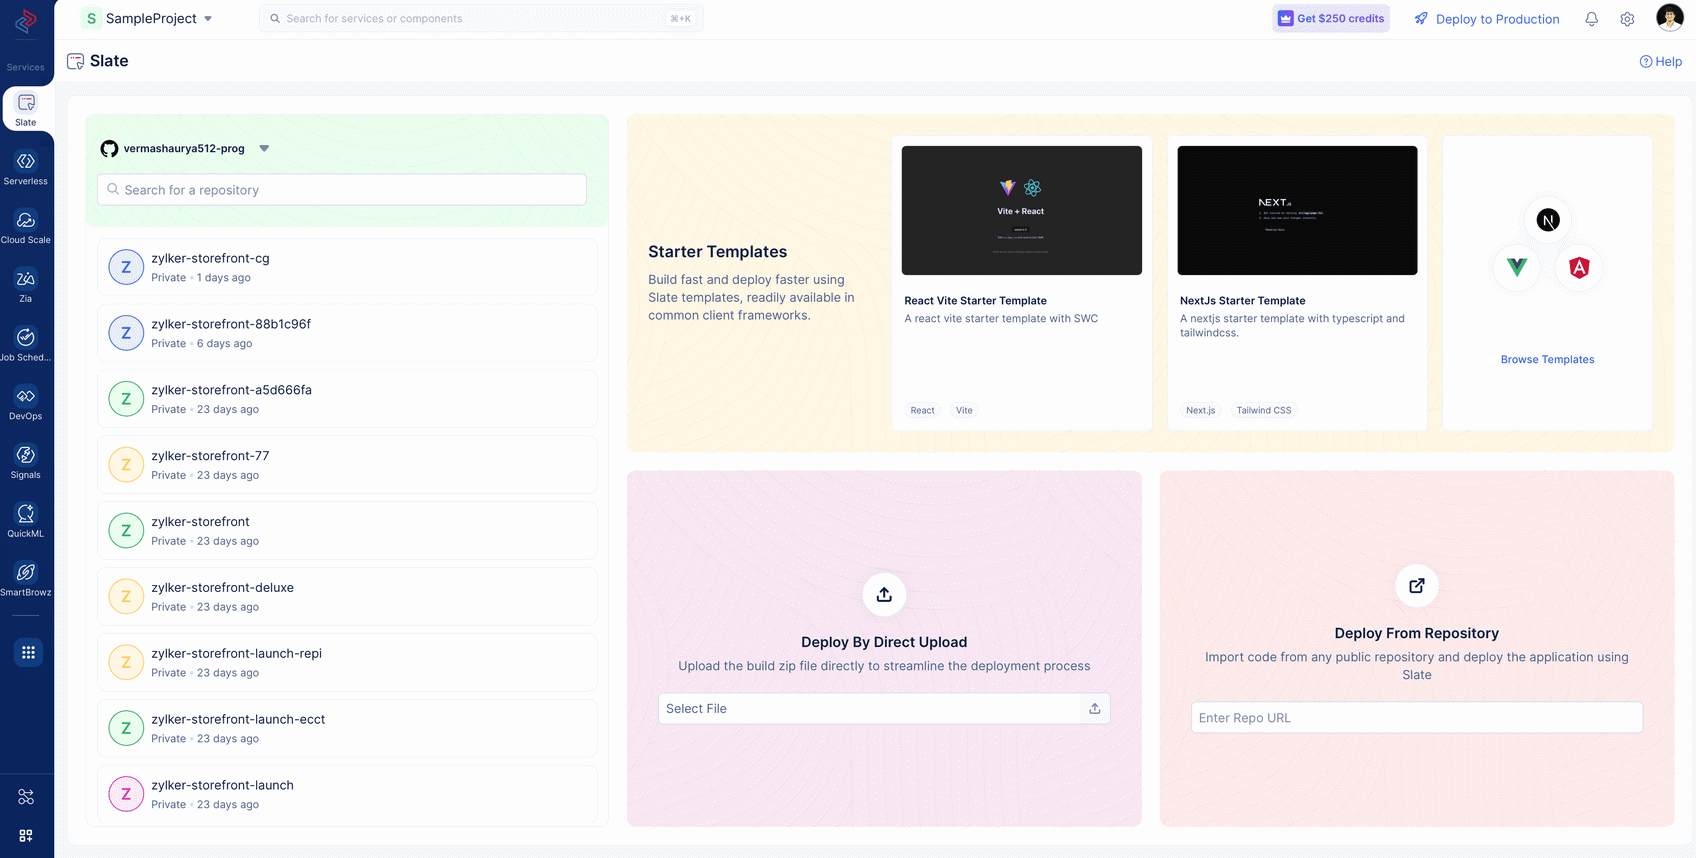Click the bottom-most sidebar grid-plus icon
The image size is (1696, 858).
26,835
